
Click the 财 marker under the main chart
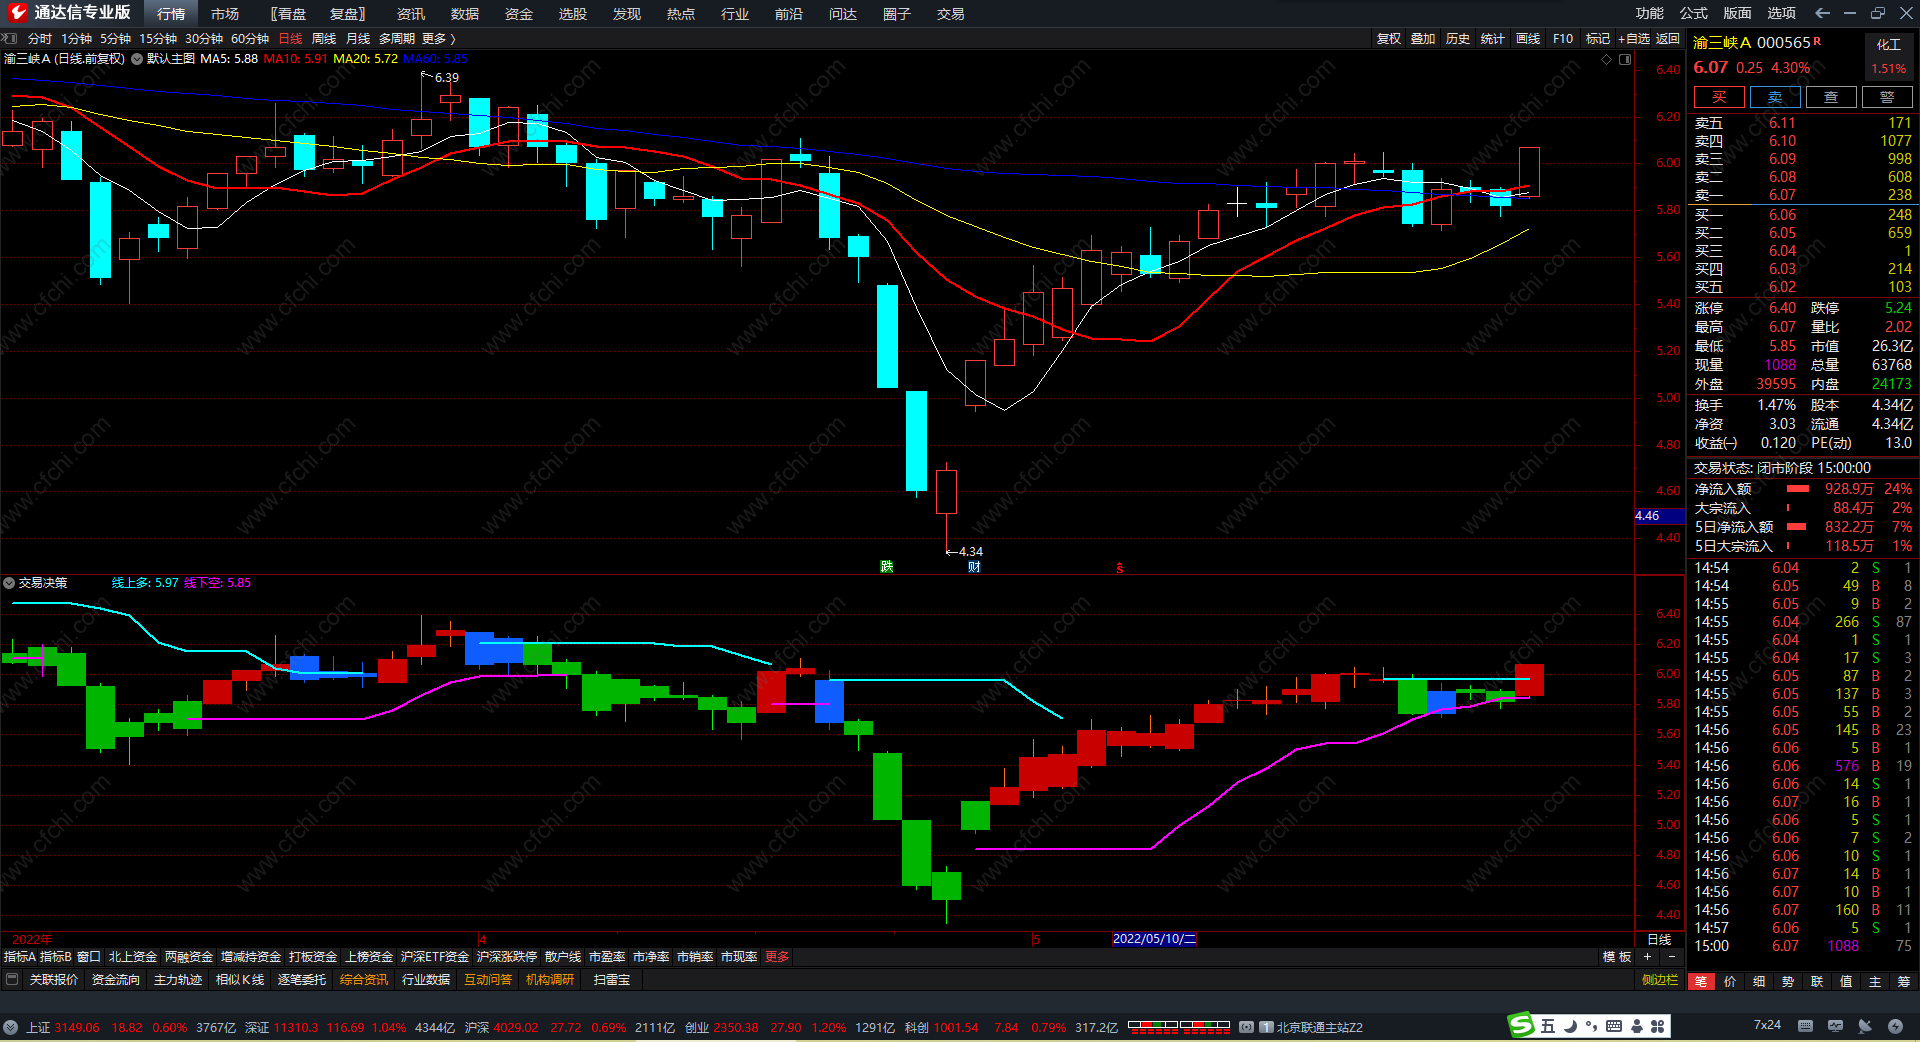pos(974,567)
